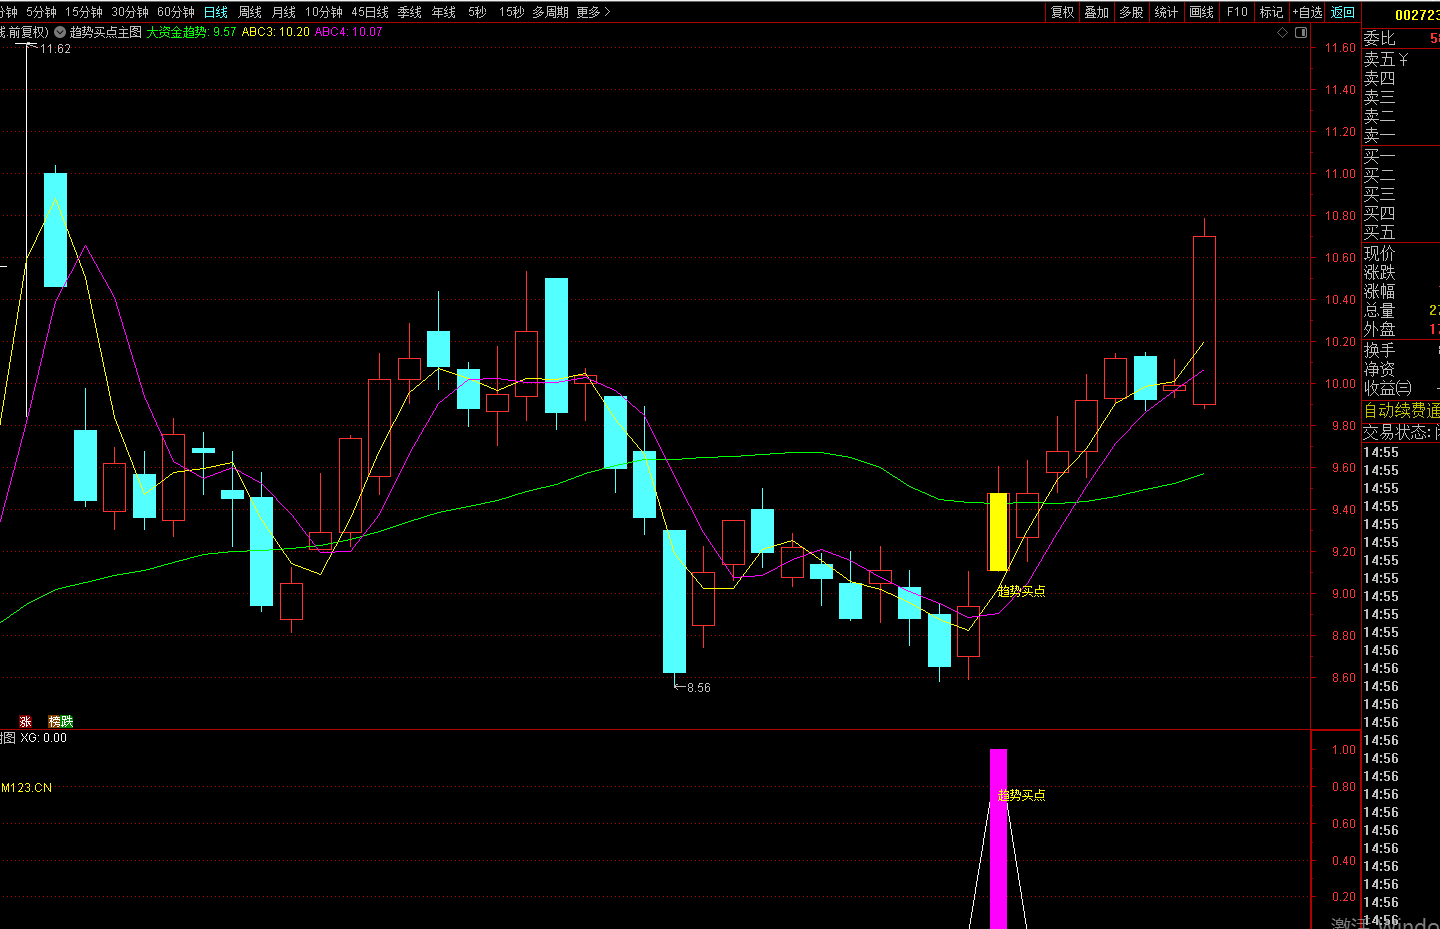Switch to the 周线 weekly period

250,12
